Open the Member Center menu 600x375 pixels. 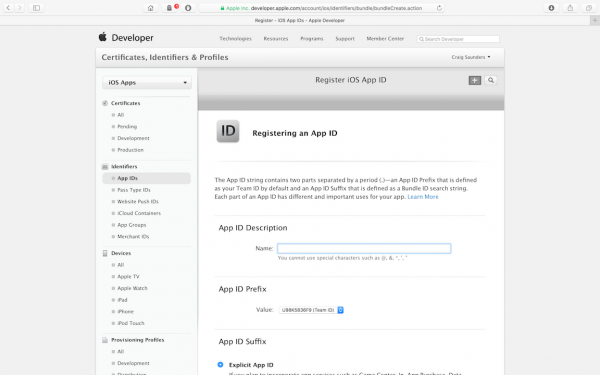pyautogui.click(x=385, y=39)
